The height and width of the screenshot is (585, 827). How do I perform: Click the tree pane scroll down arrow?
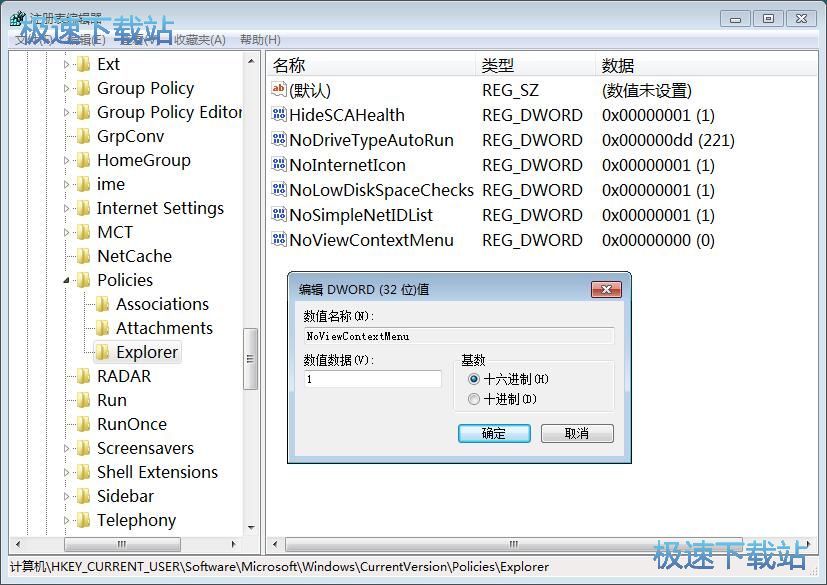click(x=251, y=527)
